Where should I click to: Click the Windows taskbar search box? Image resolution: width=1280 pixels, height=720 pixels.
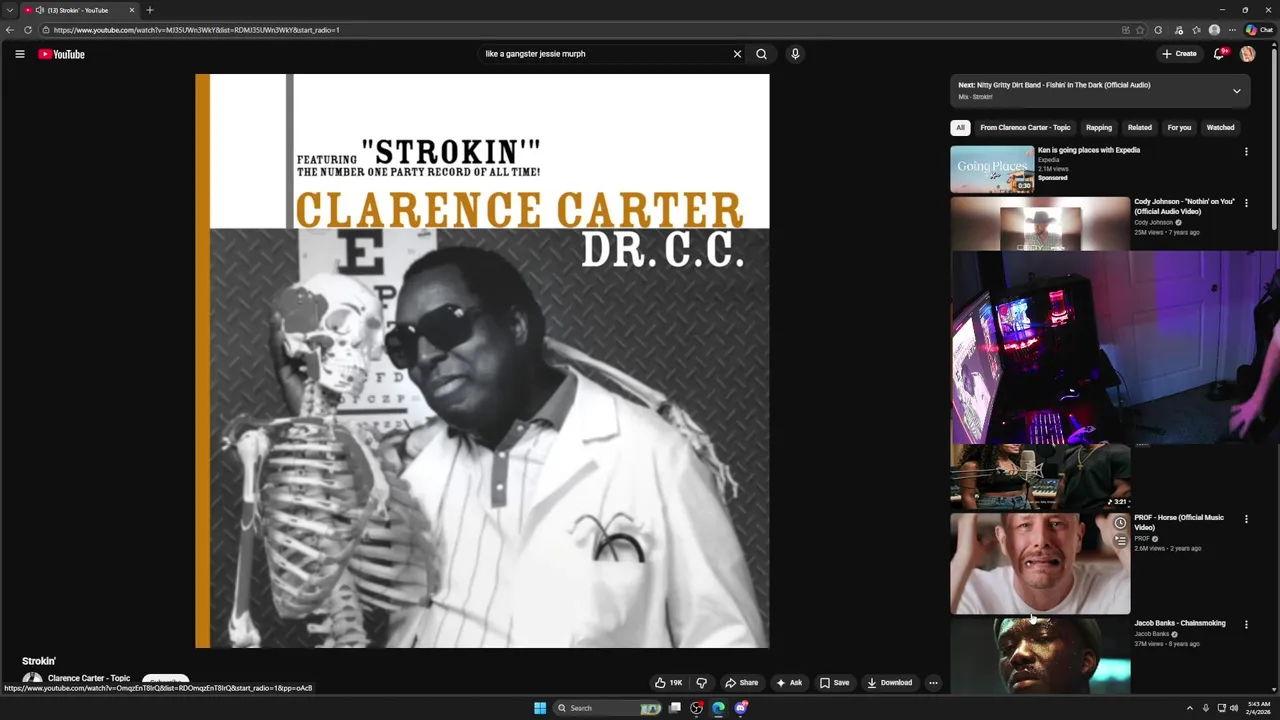point(608,708)
